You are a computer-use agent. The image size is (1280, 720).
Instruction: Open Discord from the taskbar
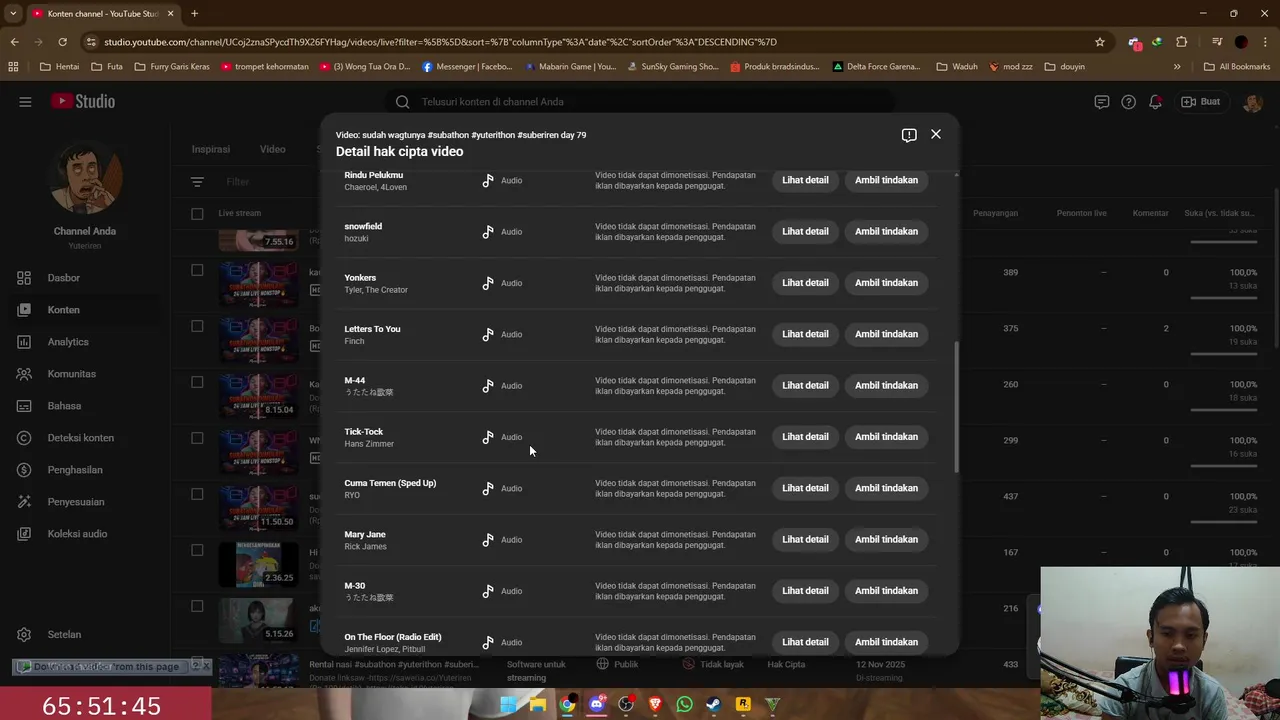[x=597, y=704]
